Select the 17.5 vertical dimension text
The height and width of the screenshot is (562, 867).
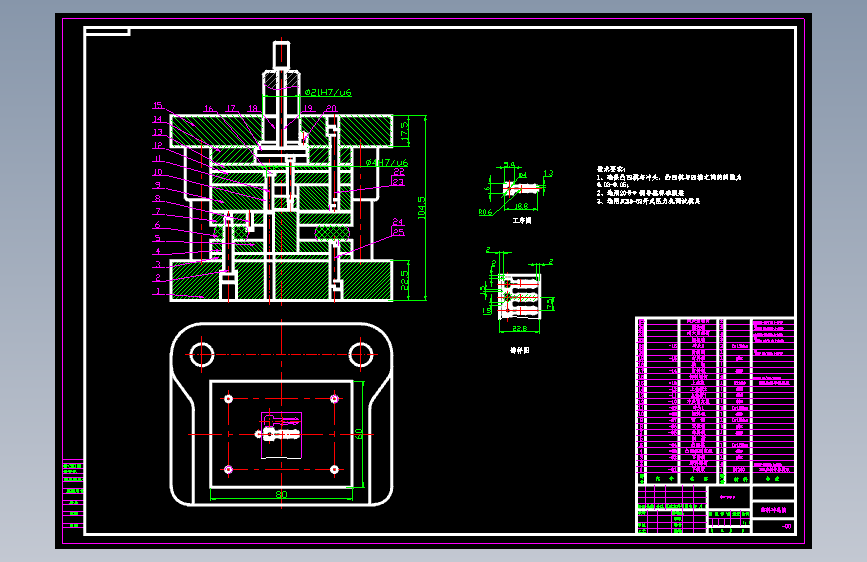(404, 131)
